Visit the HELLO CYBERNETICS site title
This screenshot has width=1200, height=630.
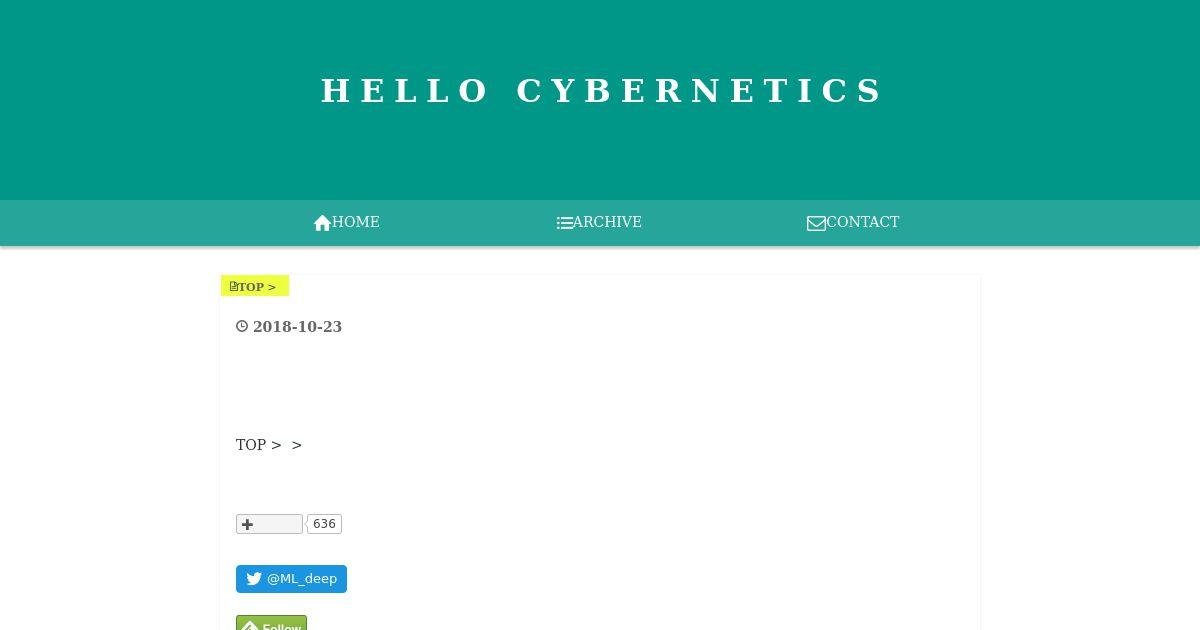pyautogui.click(x=602, y=91)
